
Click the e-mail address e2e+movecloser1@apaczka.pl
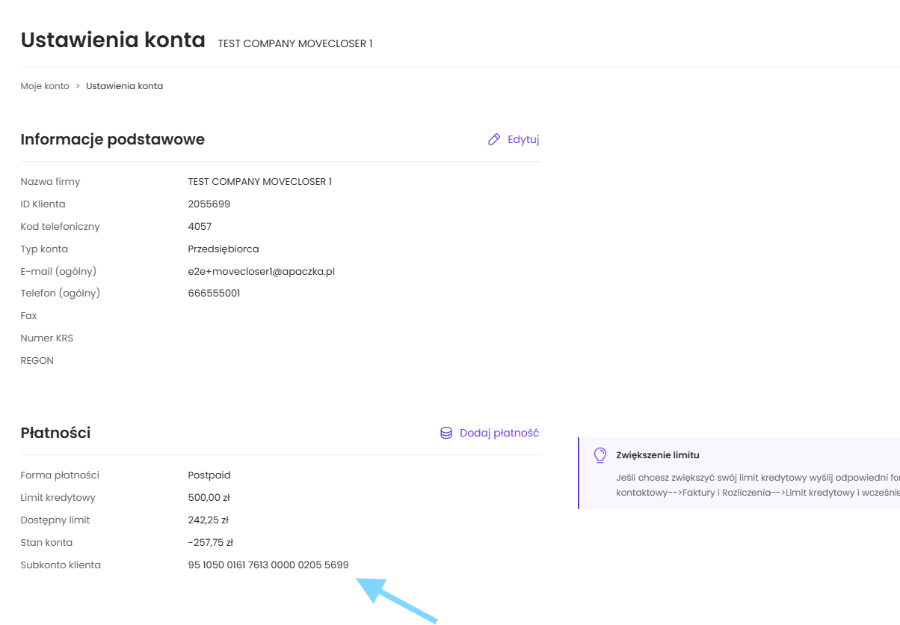click(260, 271)
